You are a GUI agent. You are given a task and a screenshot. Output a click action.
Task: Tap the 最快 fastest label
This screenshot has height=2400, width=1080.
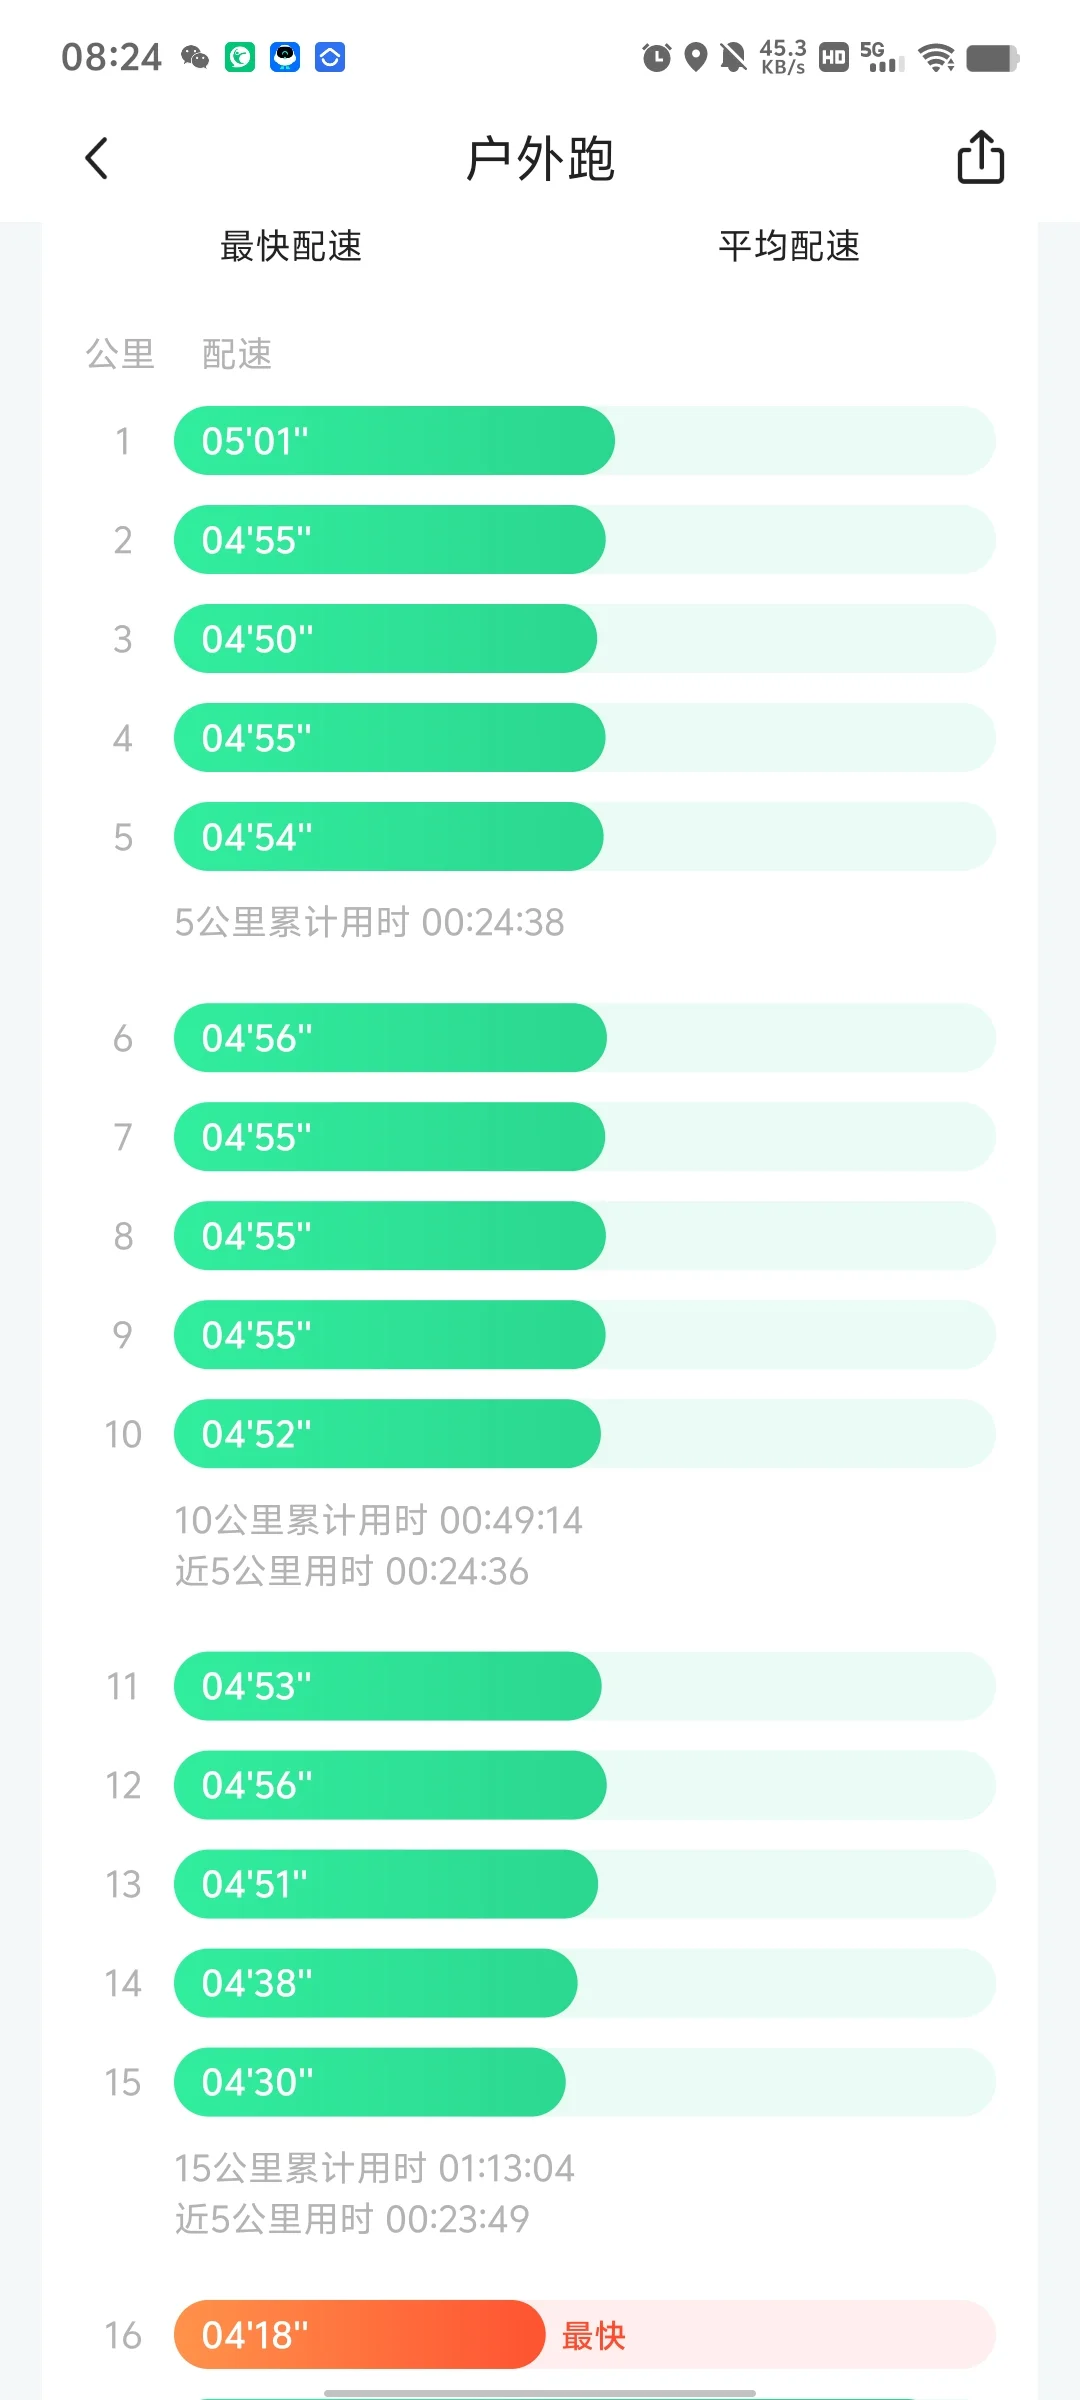593,2336
